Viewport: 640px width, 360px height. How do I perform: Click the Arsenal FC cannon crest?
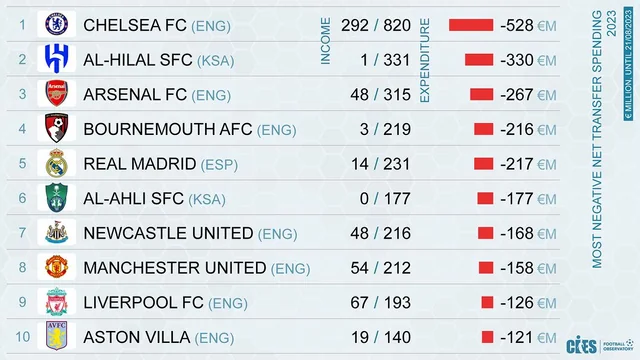click(56, 93)
